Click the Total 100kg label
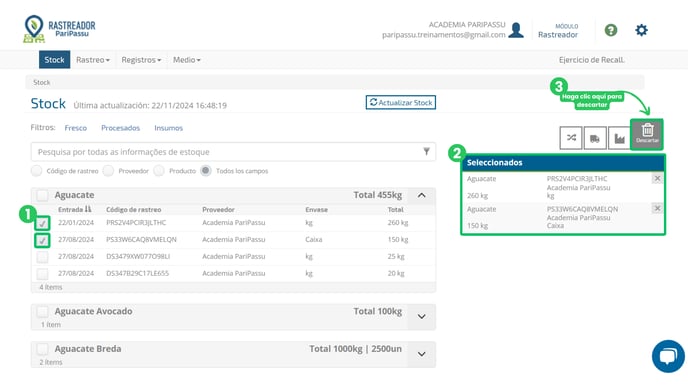688x387 pixels. (x=378, y=311)
